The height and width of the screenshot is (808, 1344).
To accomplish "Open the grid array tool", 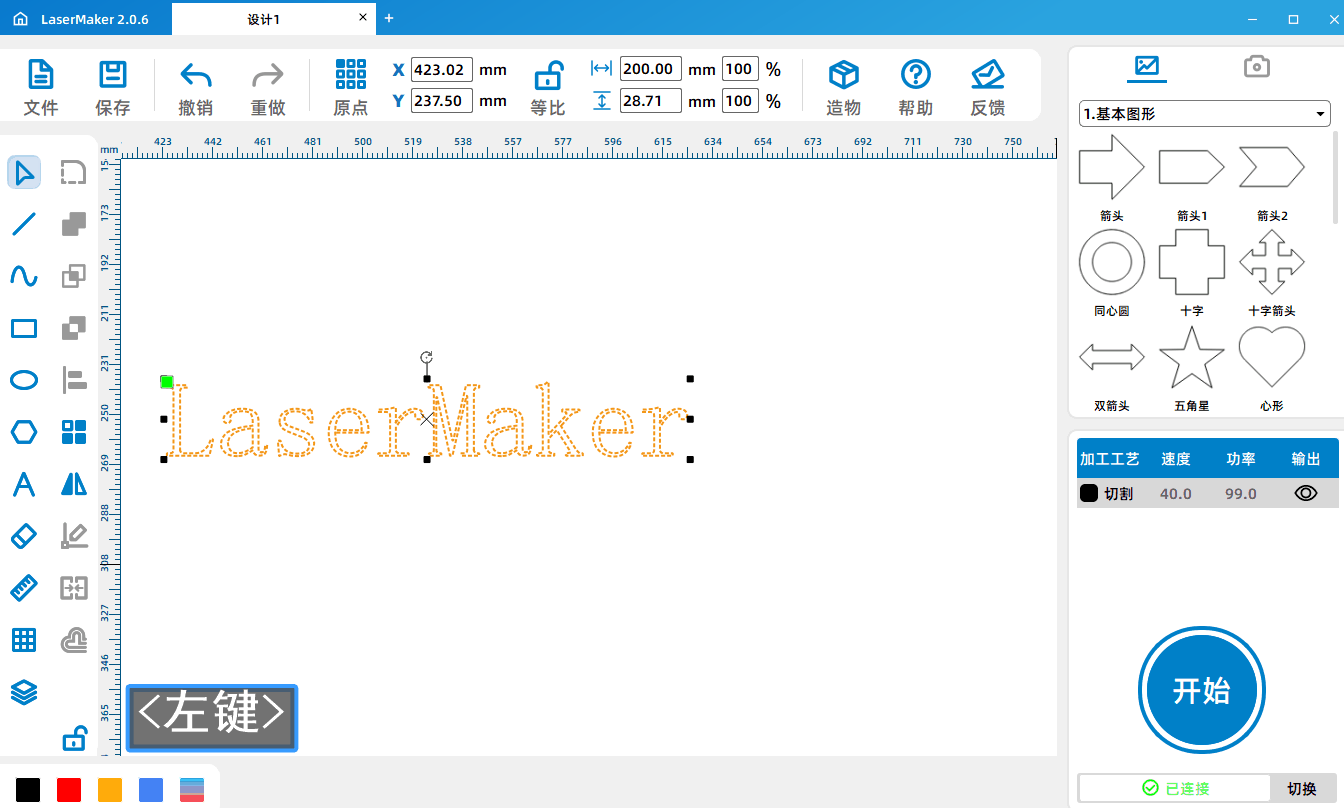I will [x=24, y=640].
